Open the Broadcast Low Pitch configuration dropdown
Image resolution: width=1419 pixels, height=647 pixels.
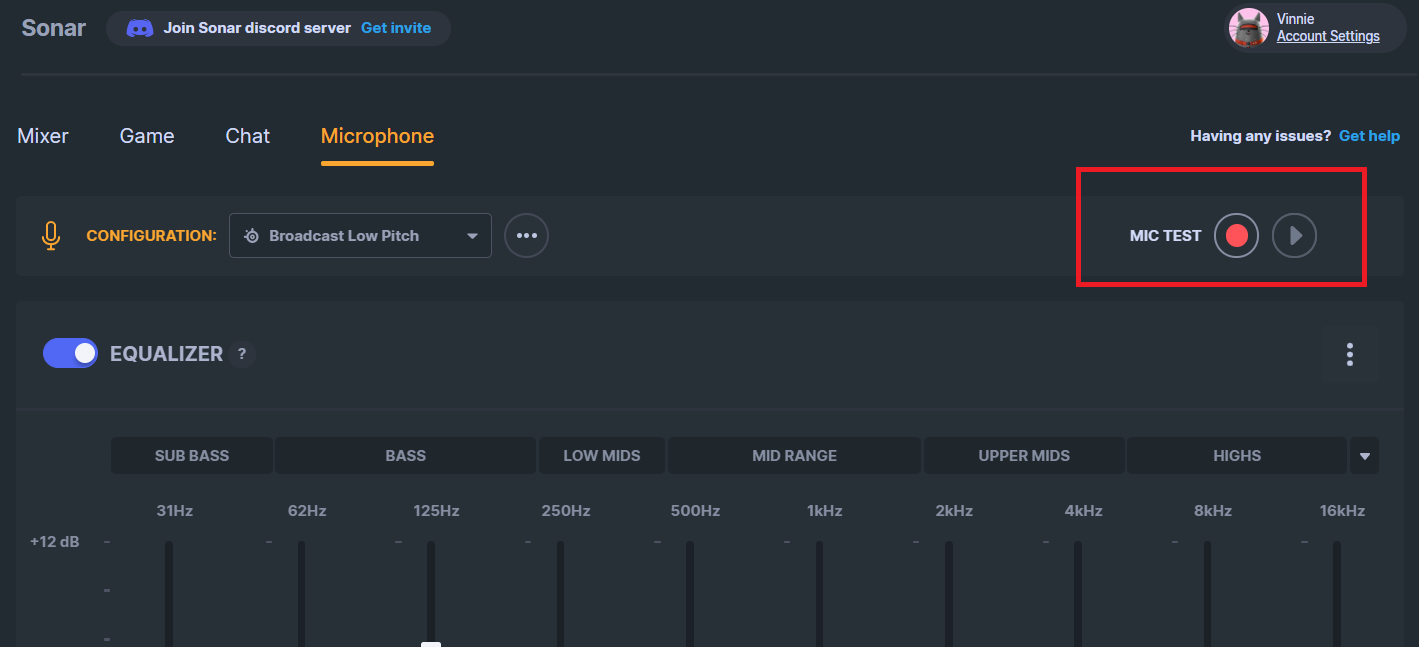coord(360,235)
